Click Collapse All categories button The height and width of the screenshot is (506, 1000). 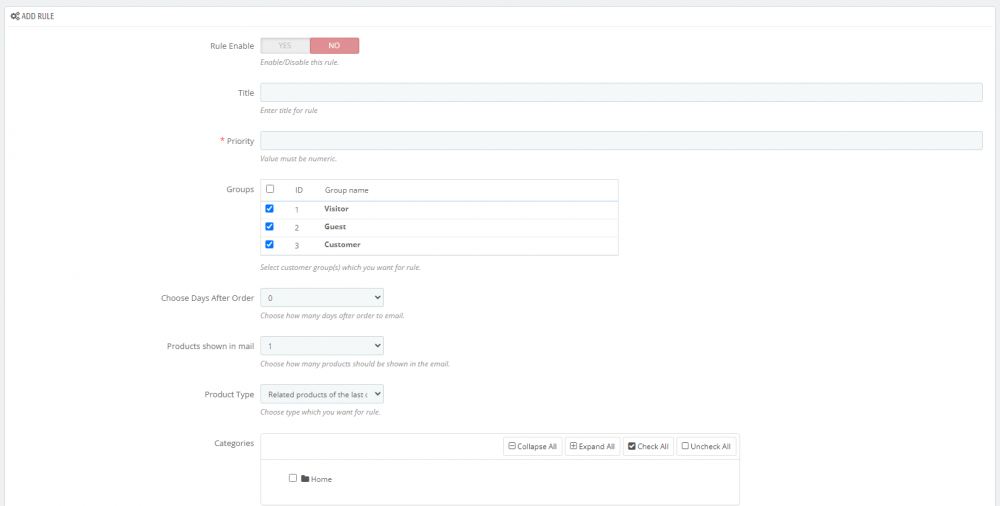click(533, 446)
